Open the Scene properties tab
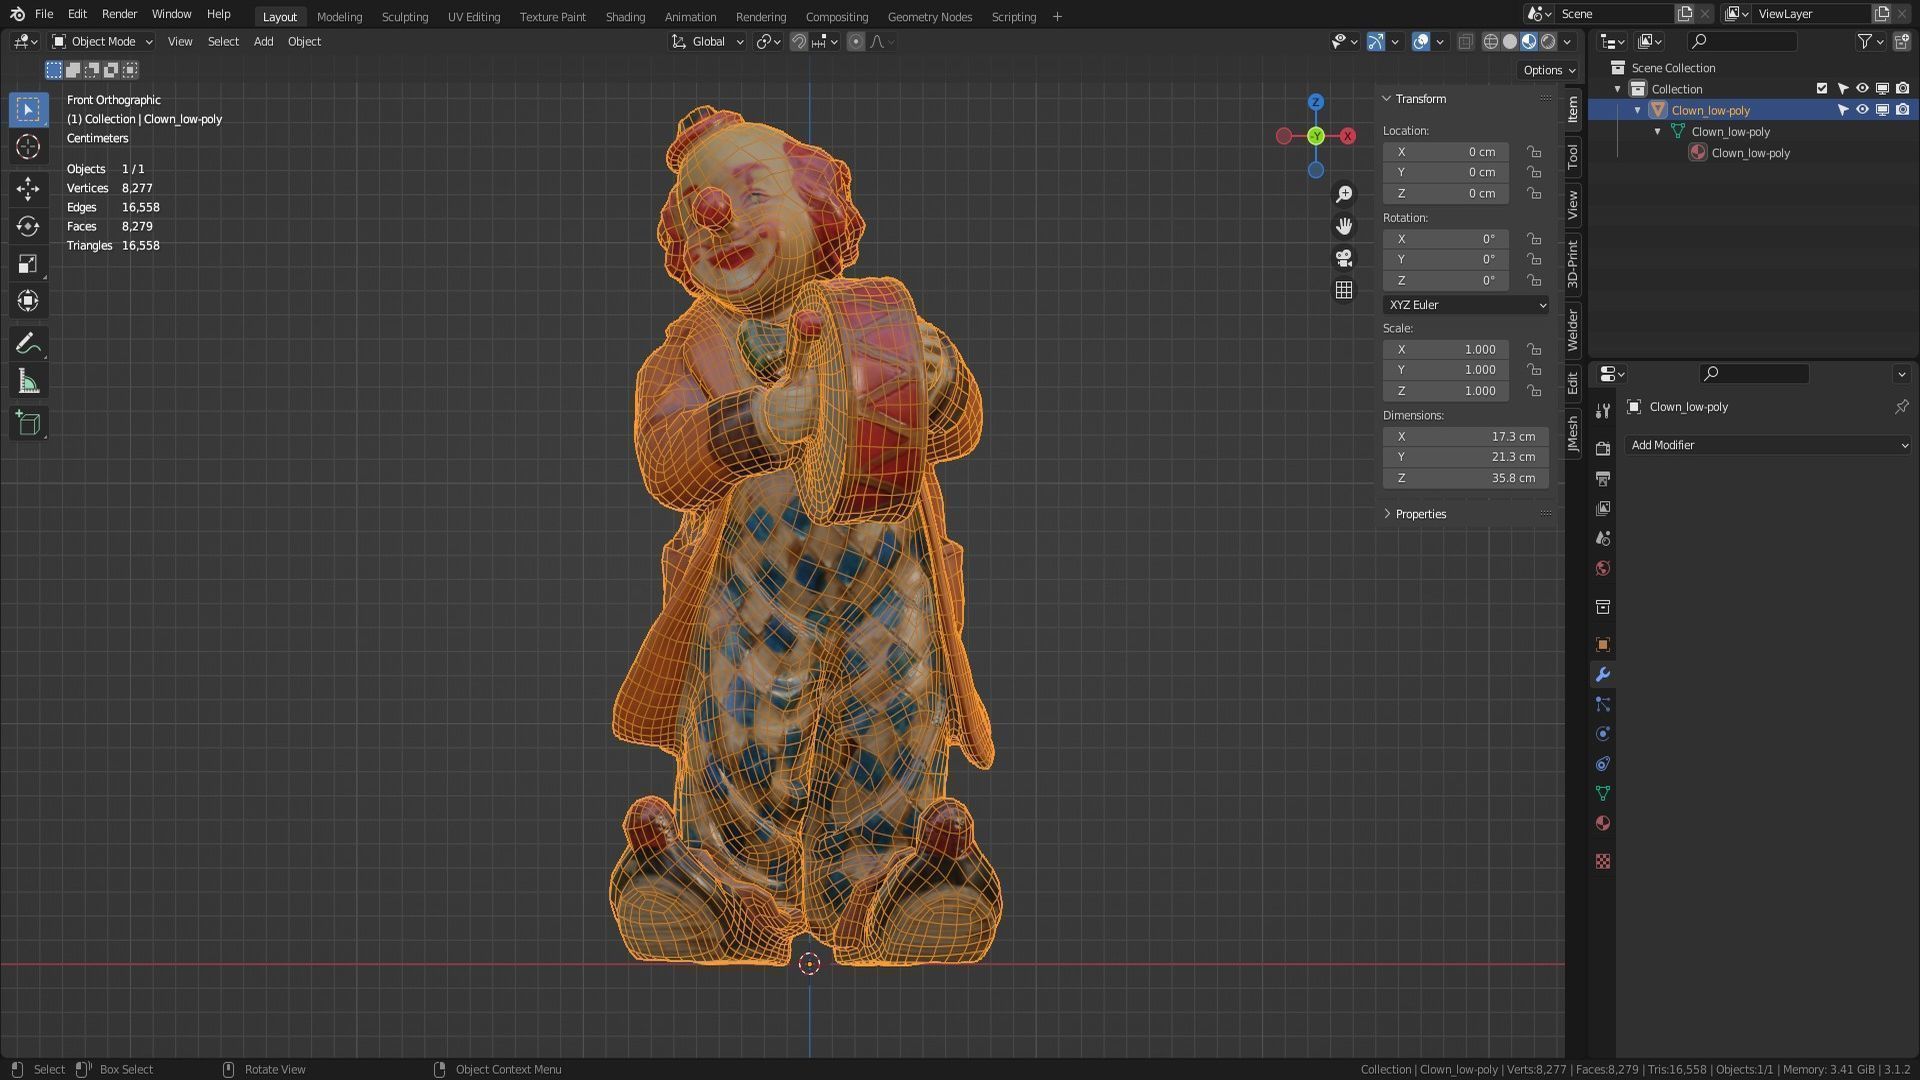This screenshot has height=1080, width=1920. 1603,539
